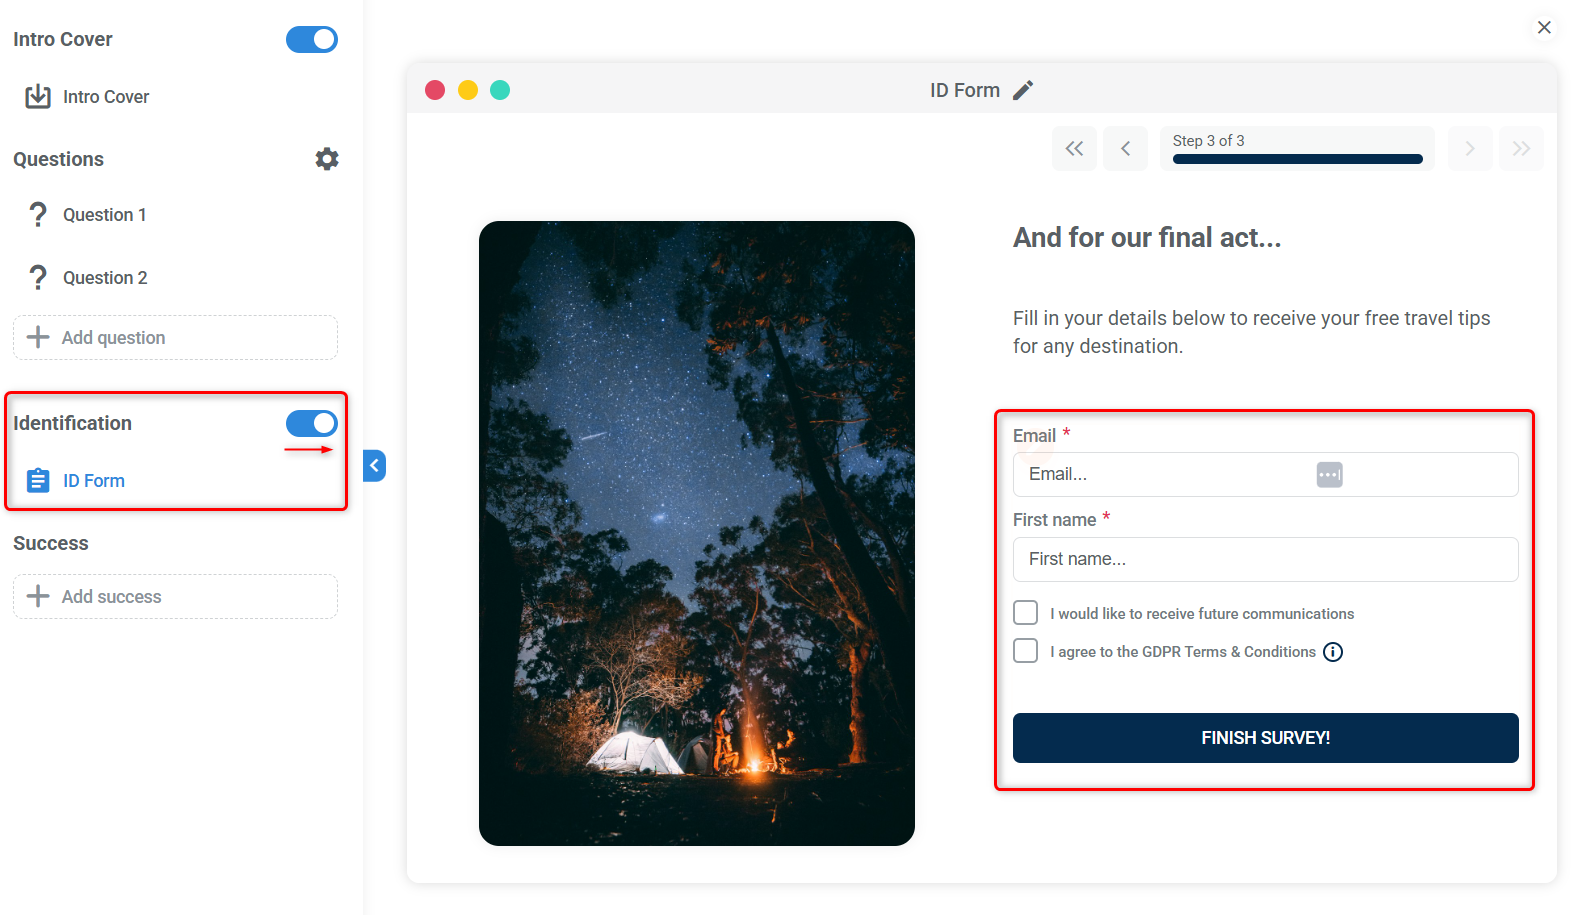Viewport: 1586px width, 915px height.
Task: Click the plus icon beside Add success
Action: point(38,596)
